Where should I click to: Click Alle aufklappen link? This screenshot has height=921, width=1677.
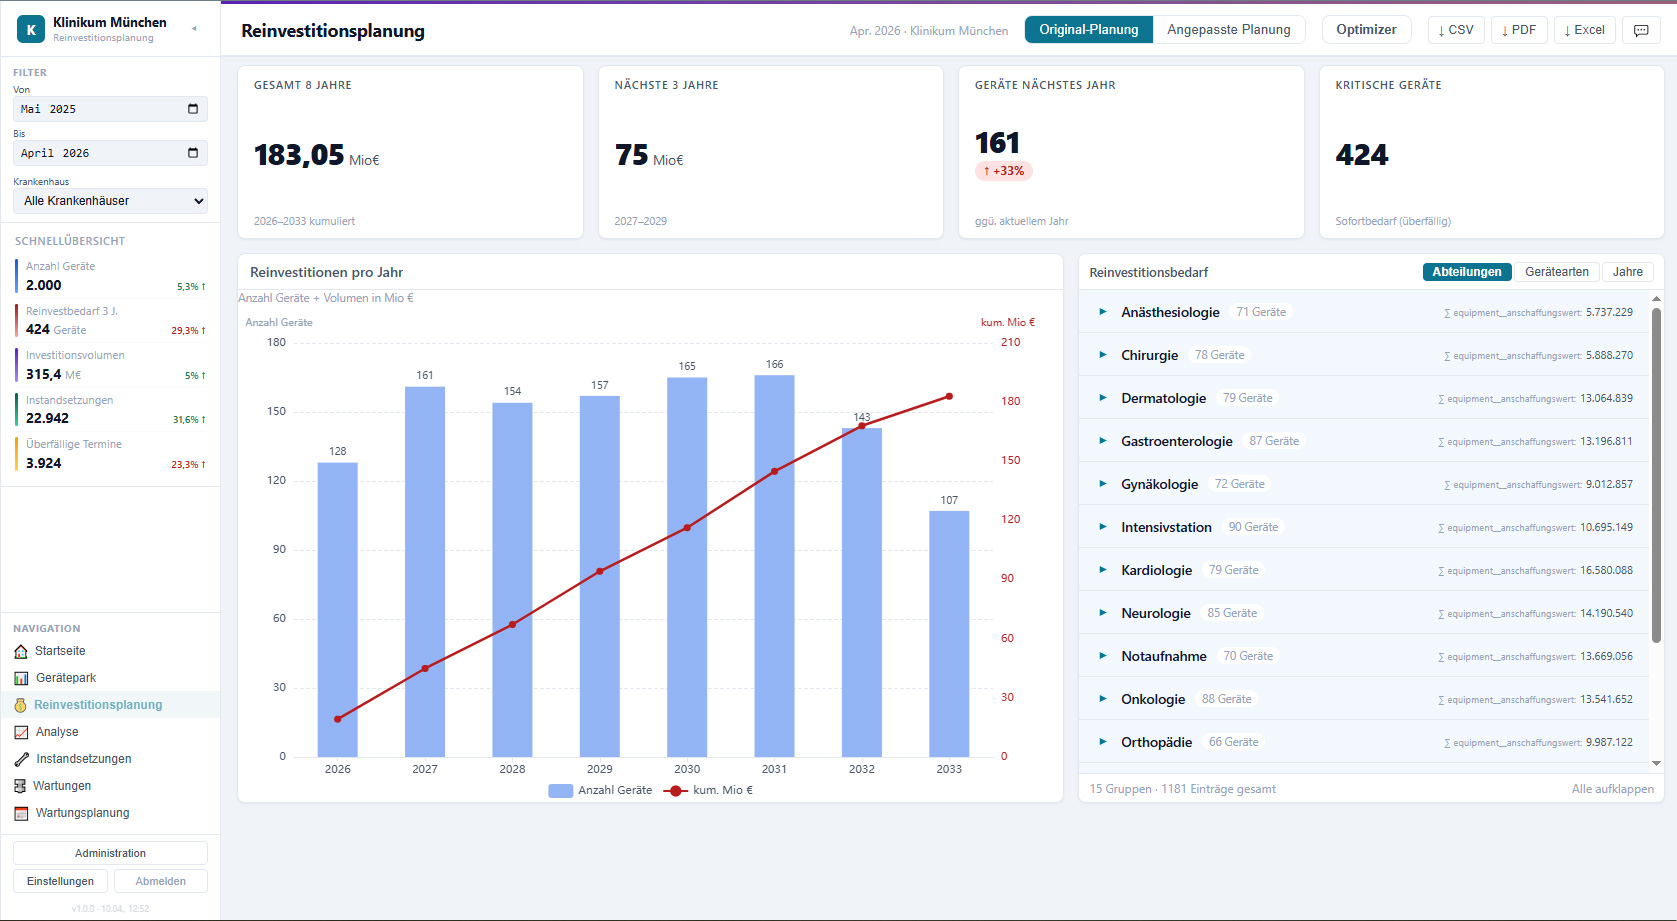(x=1612, y=789)
